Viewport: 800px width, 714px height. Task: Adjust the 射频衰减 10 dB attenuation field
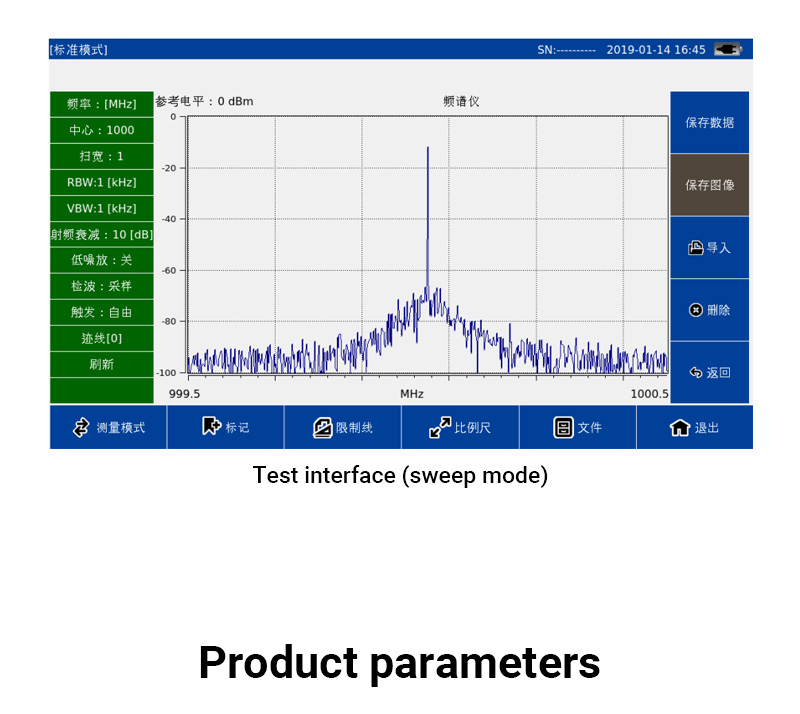pos(101,234)
